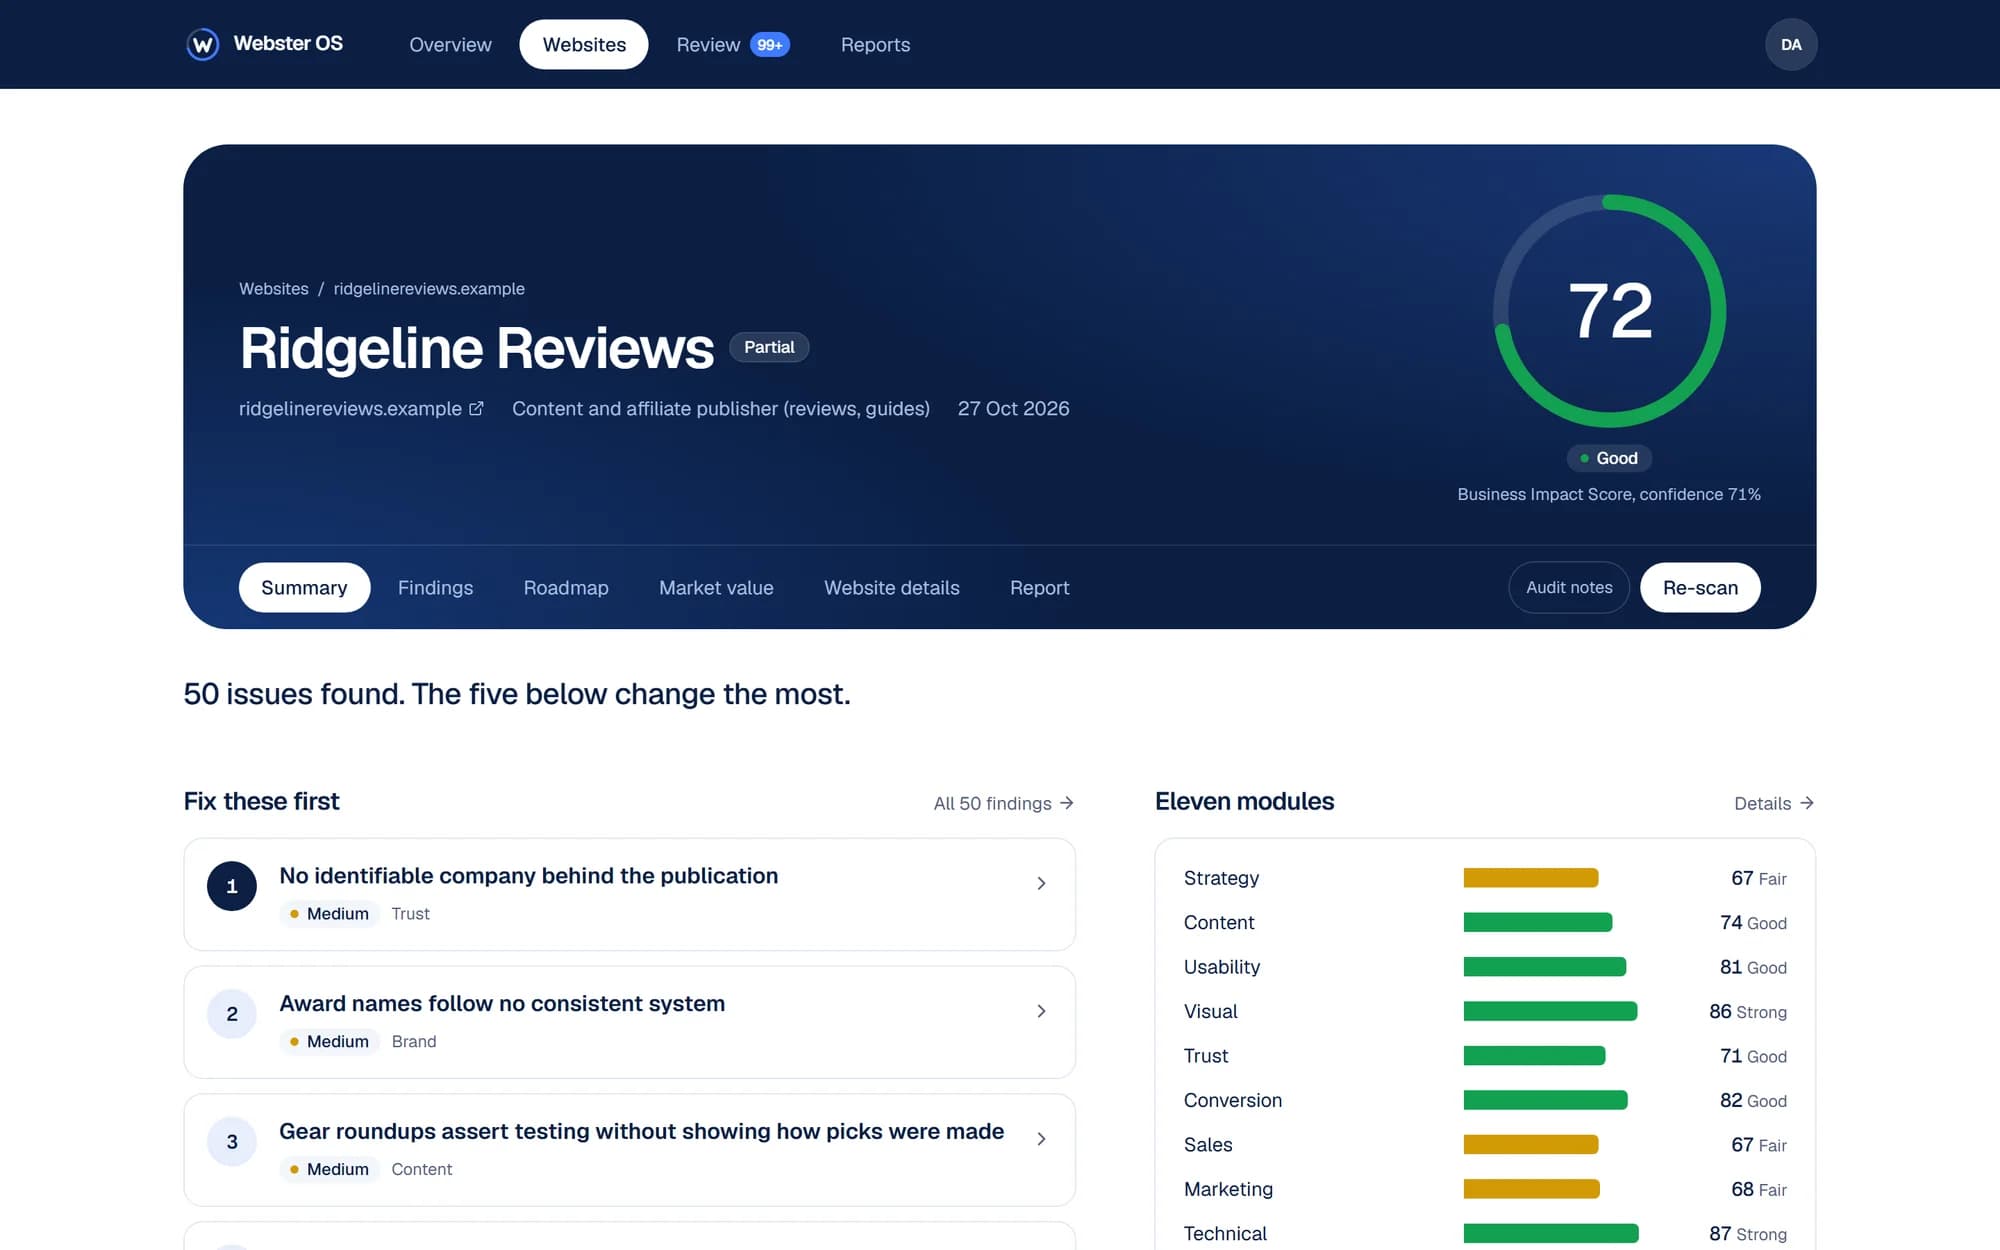Click the Good rating pill under score

[x=1609, y=458]
